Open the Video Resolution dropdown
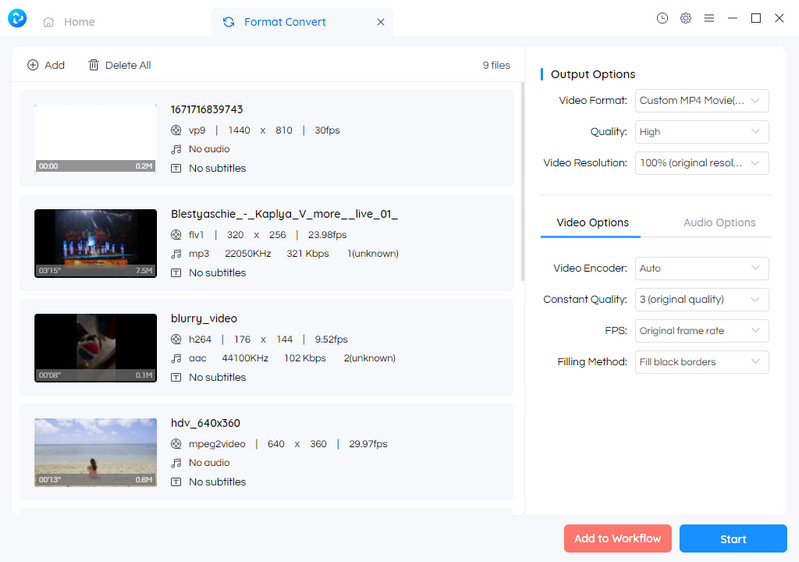The image size is (799, 562). tap(702, 163)
